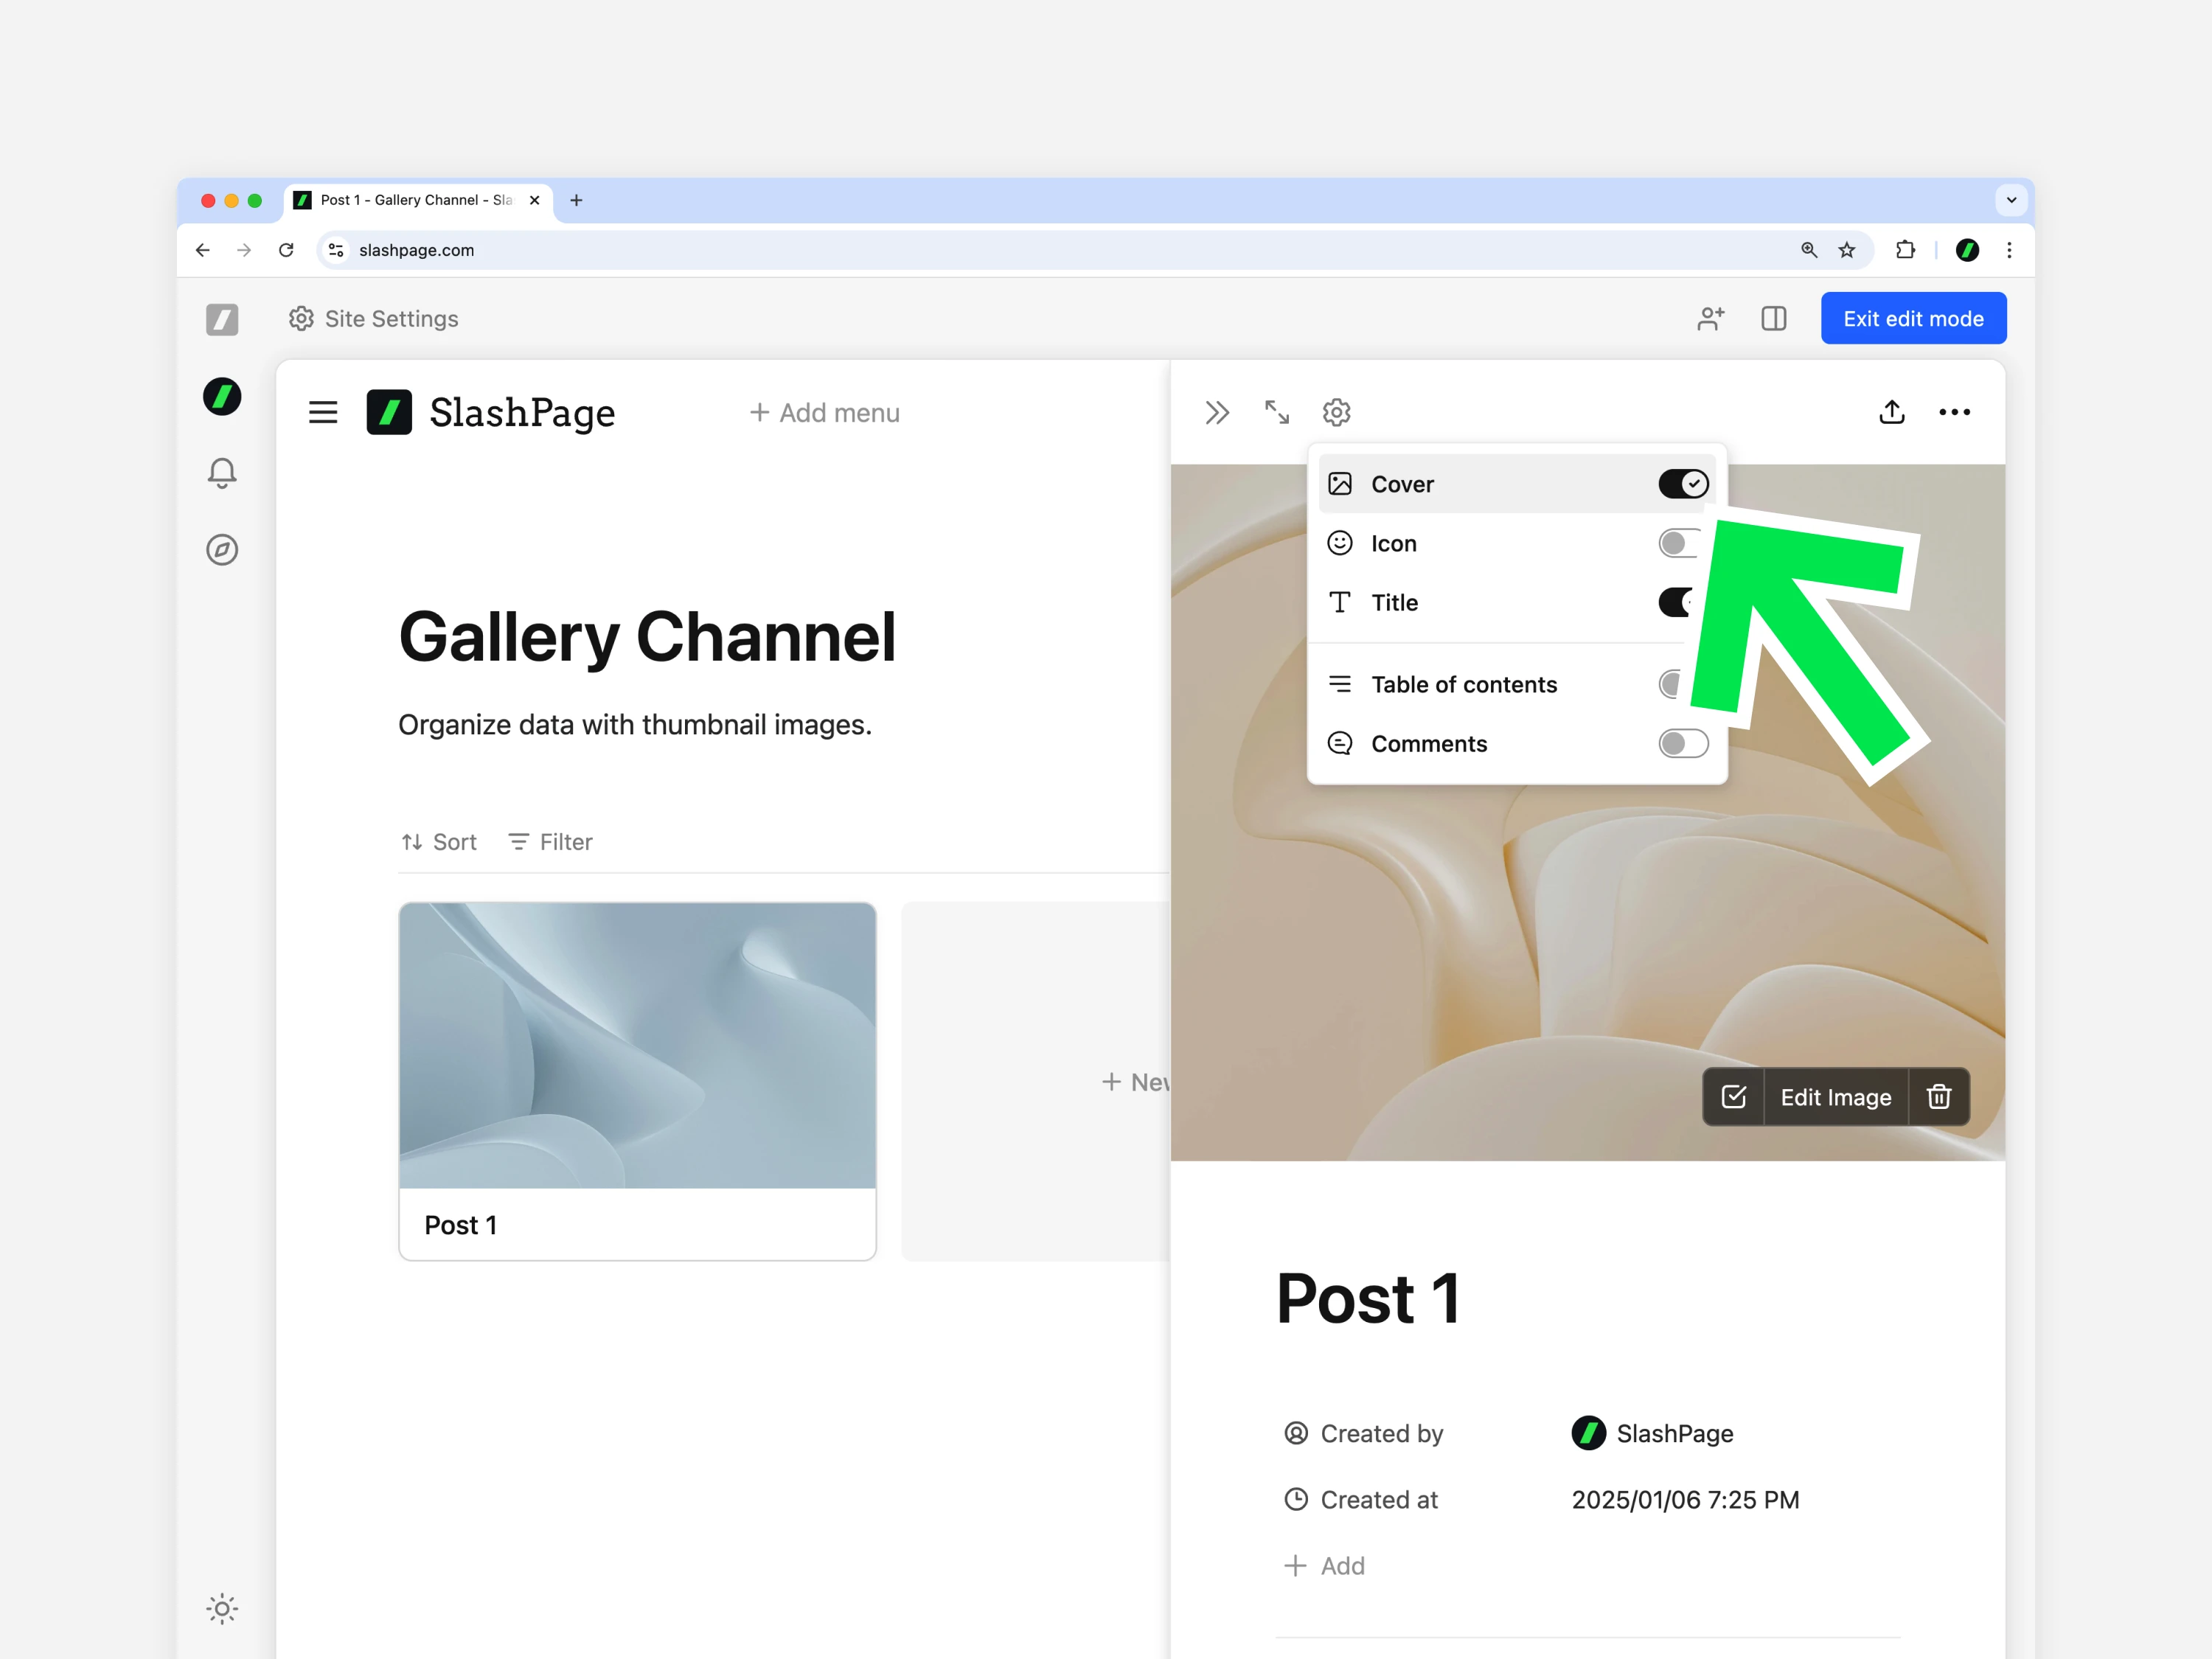Open the Post 1 gallery thumbnail

point(637,1045)
